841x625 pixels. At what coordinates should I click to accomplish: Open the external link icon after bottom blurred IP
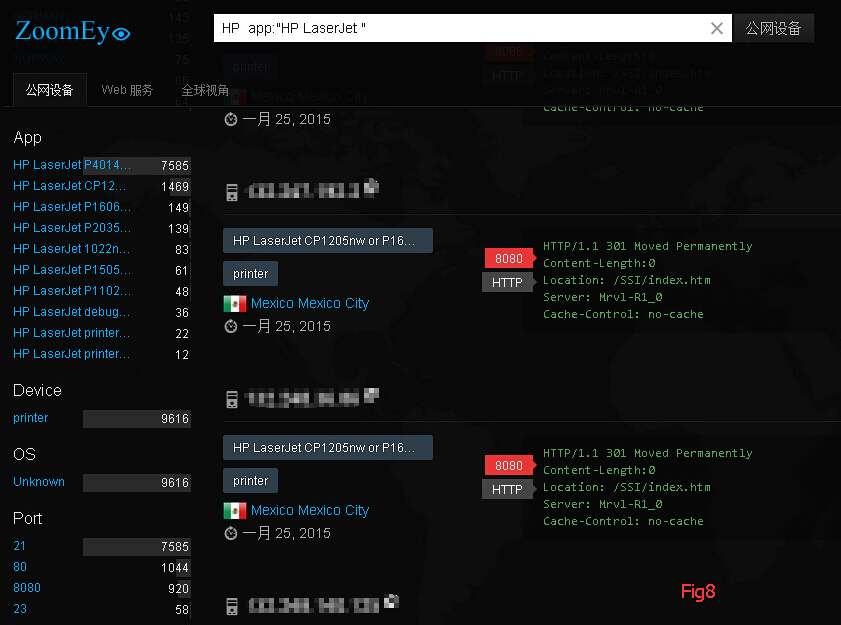click(x=392, y=601)
